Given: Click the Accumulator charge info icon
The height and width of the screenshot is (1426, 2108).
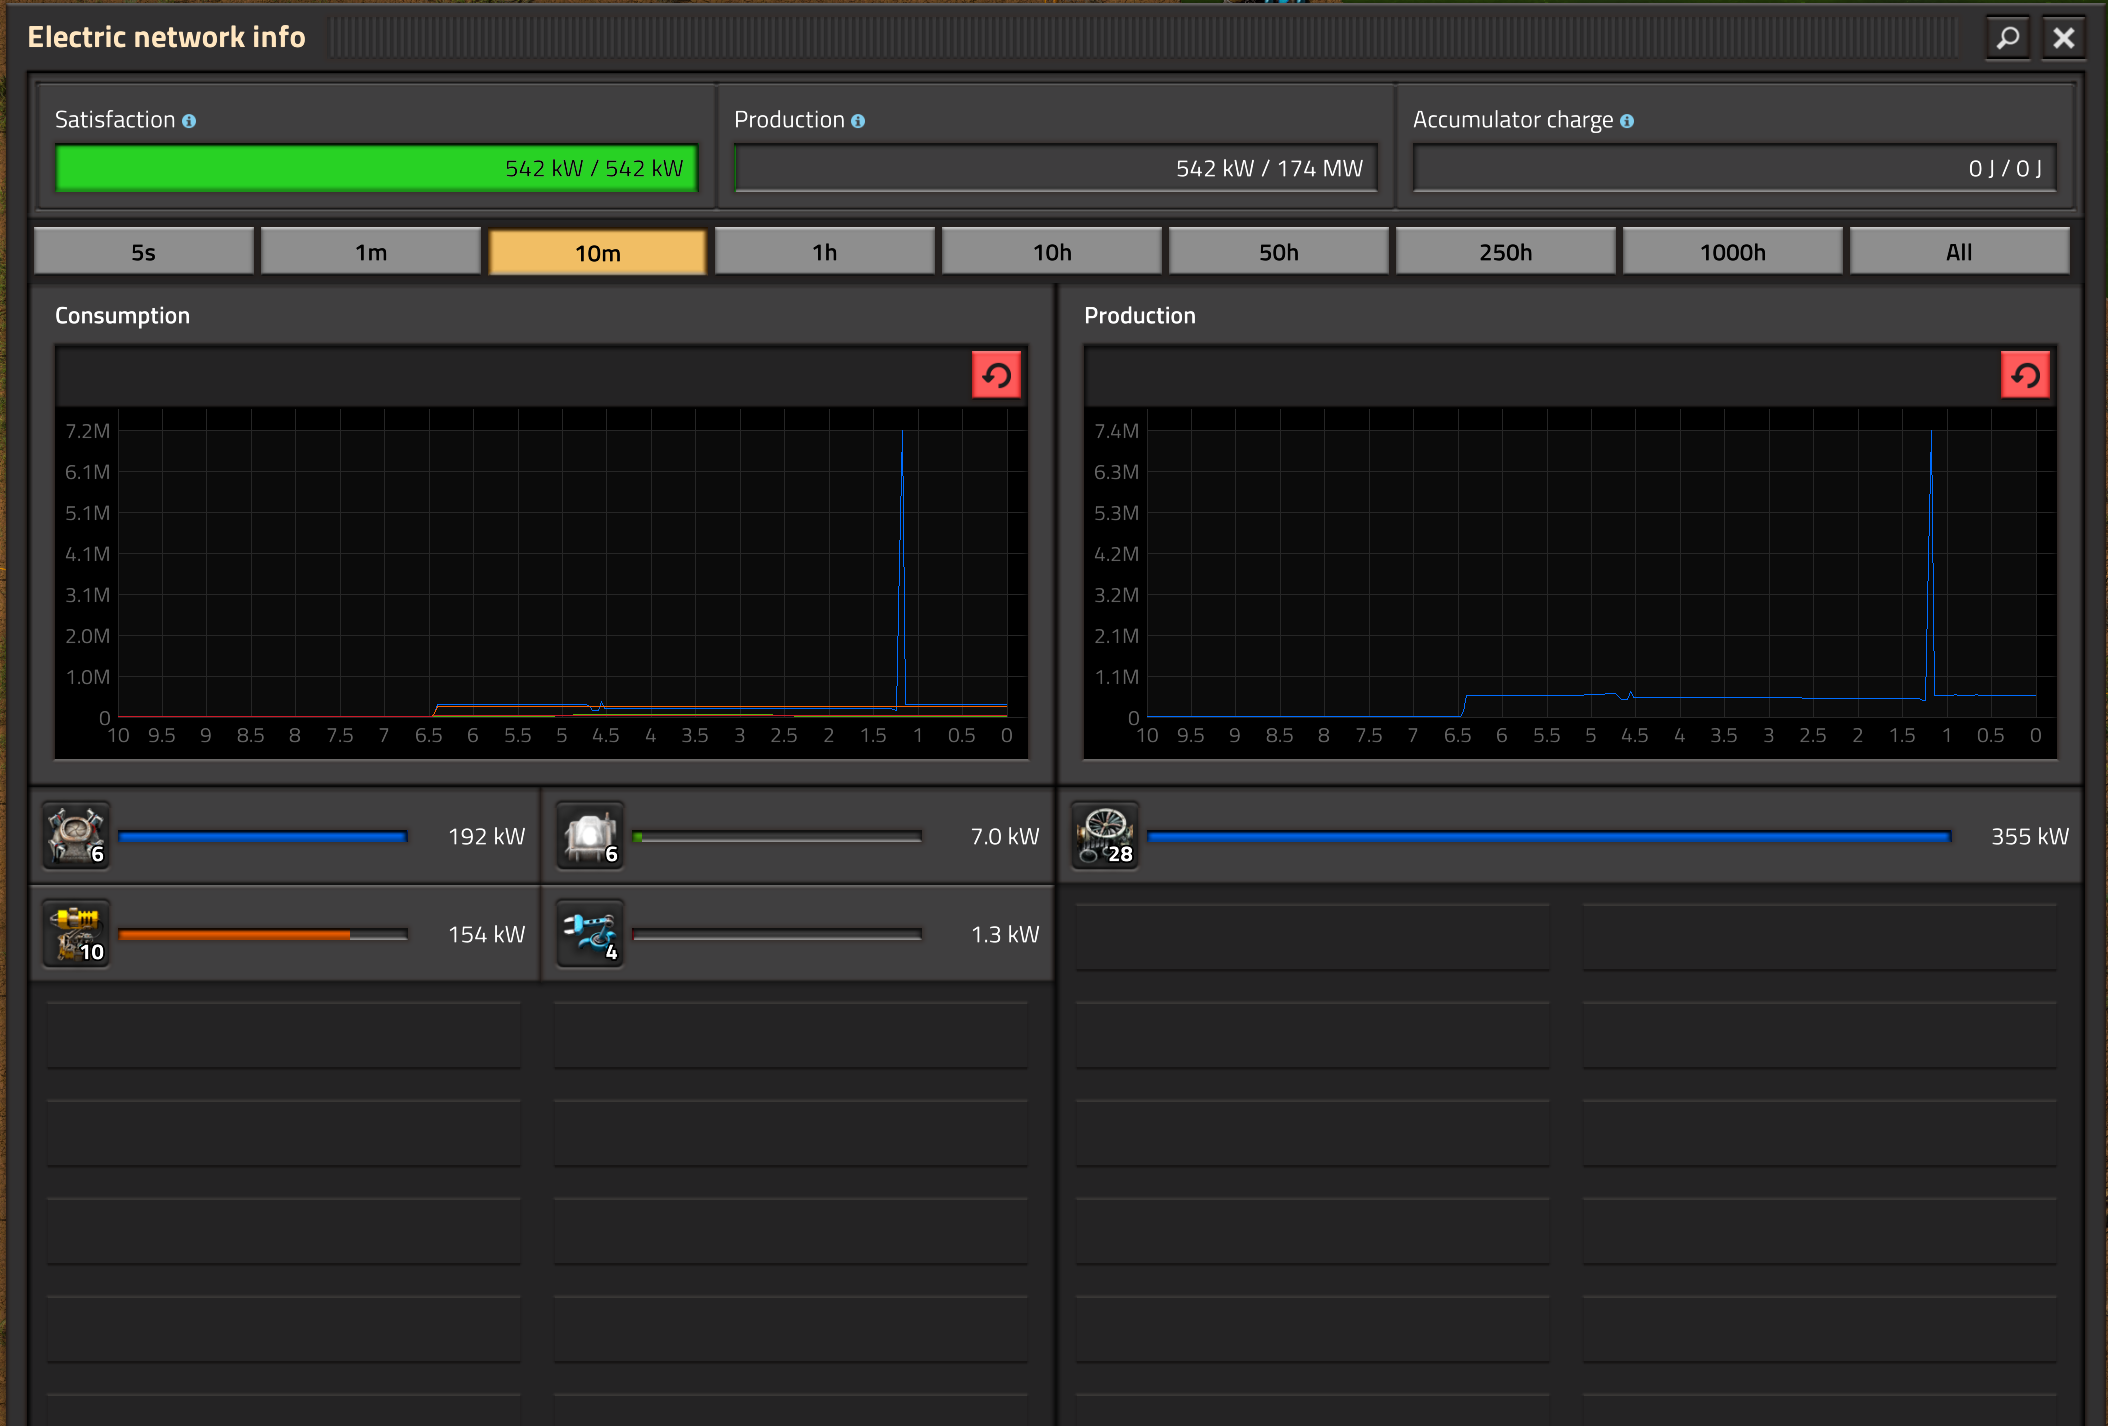Looking at the screenshot, I should coord(1627,121).
